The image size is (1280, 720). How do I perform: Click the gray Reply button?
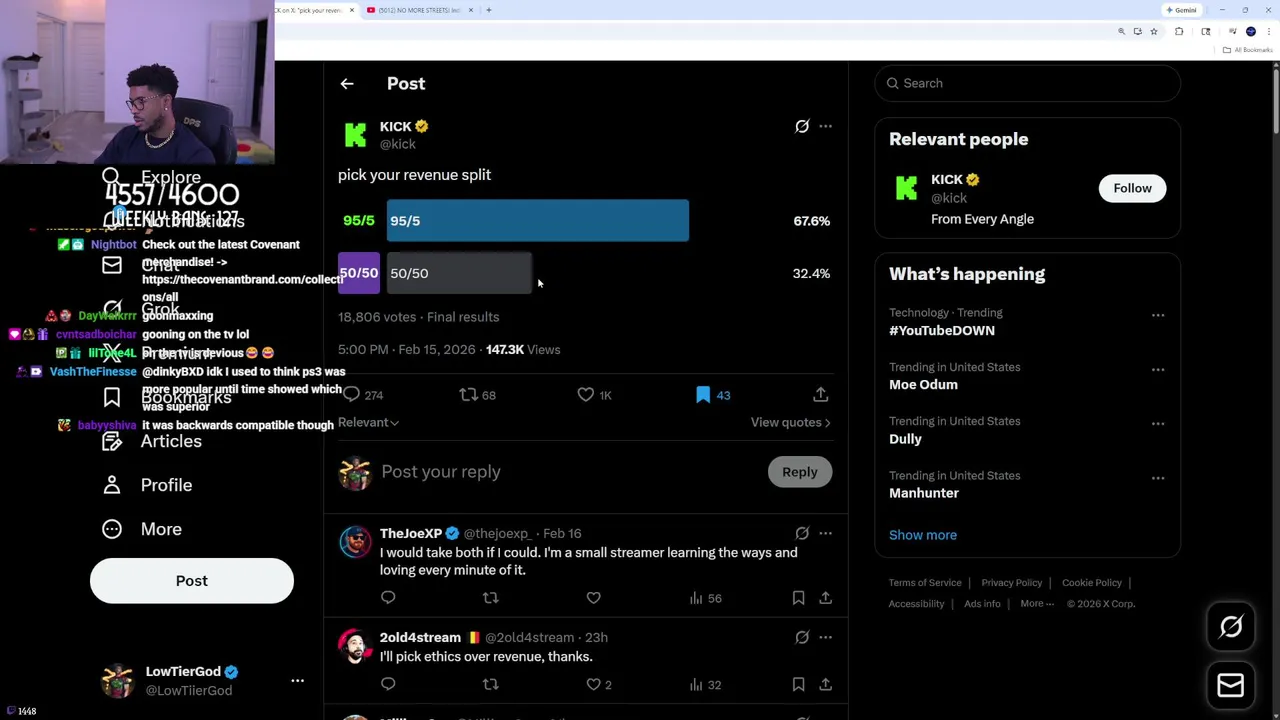tap(800, 472)
